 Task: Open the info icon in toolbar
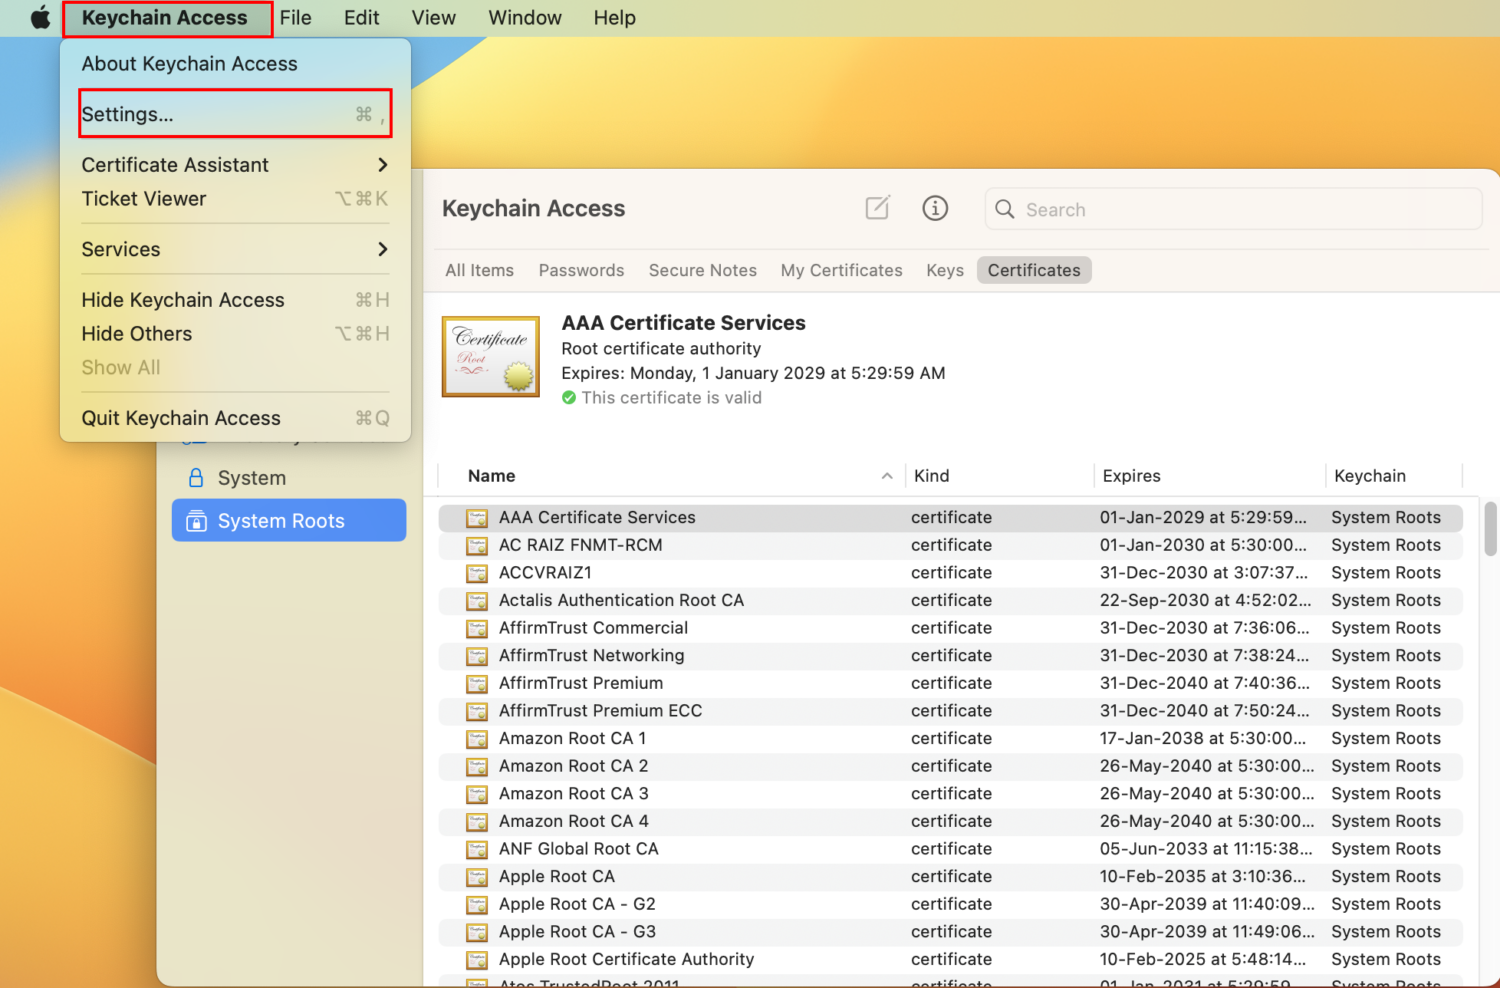coord(935,208)
